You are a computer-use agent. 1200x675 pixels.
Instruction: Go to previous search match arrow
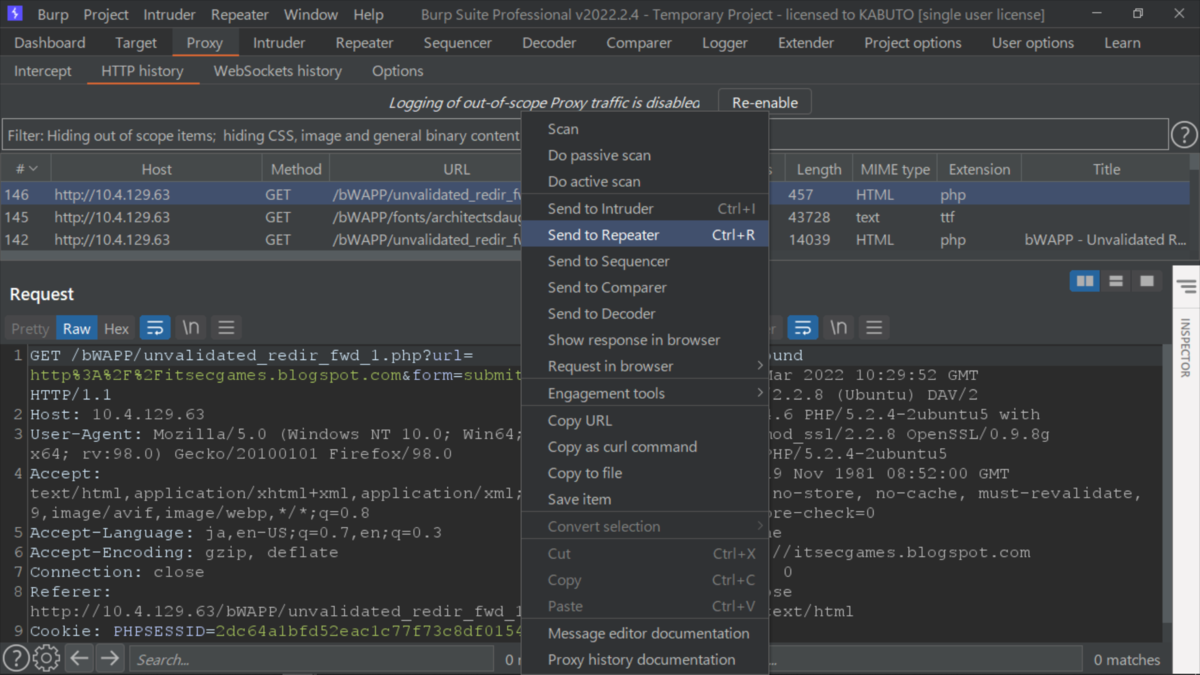(x=80, y=658)
